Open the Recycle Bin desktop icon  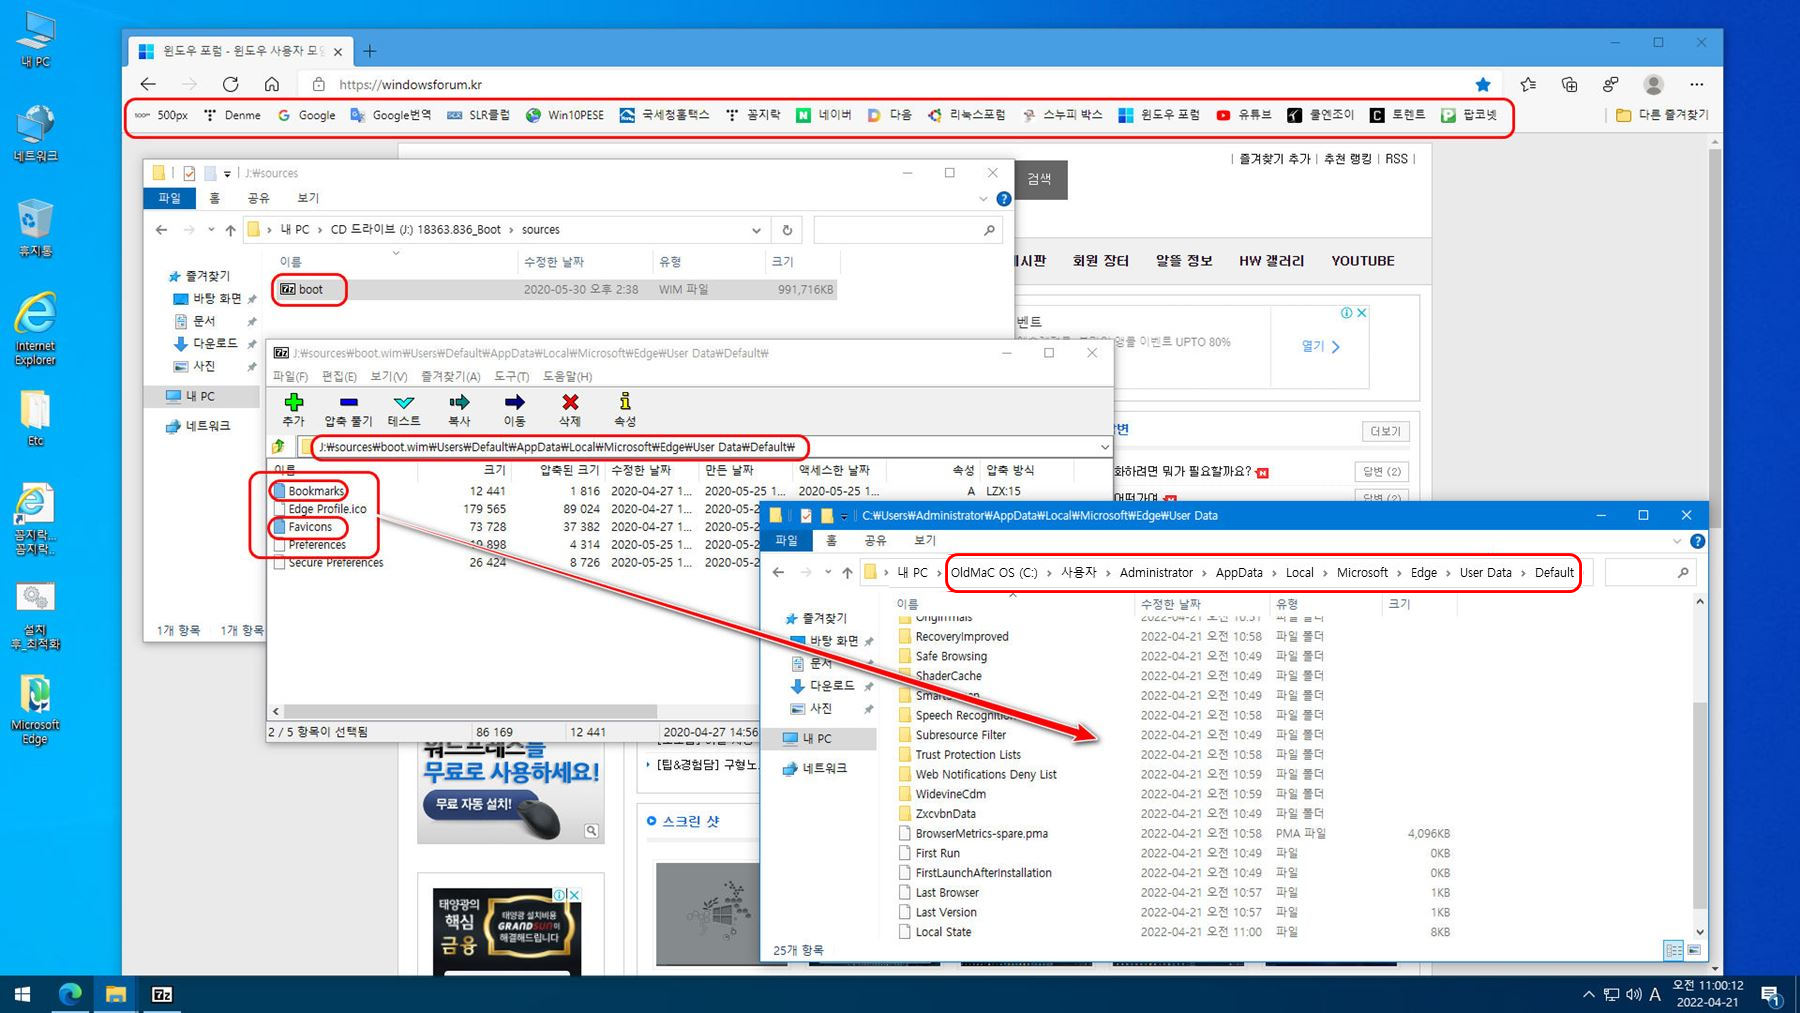coord(35,227)
